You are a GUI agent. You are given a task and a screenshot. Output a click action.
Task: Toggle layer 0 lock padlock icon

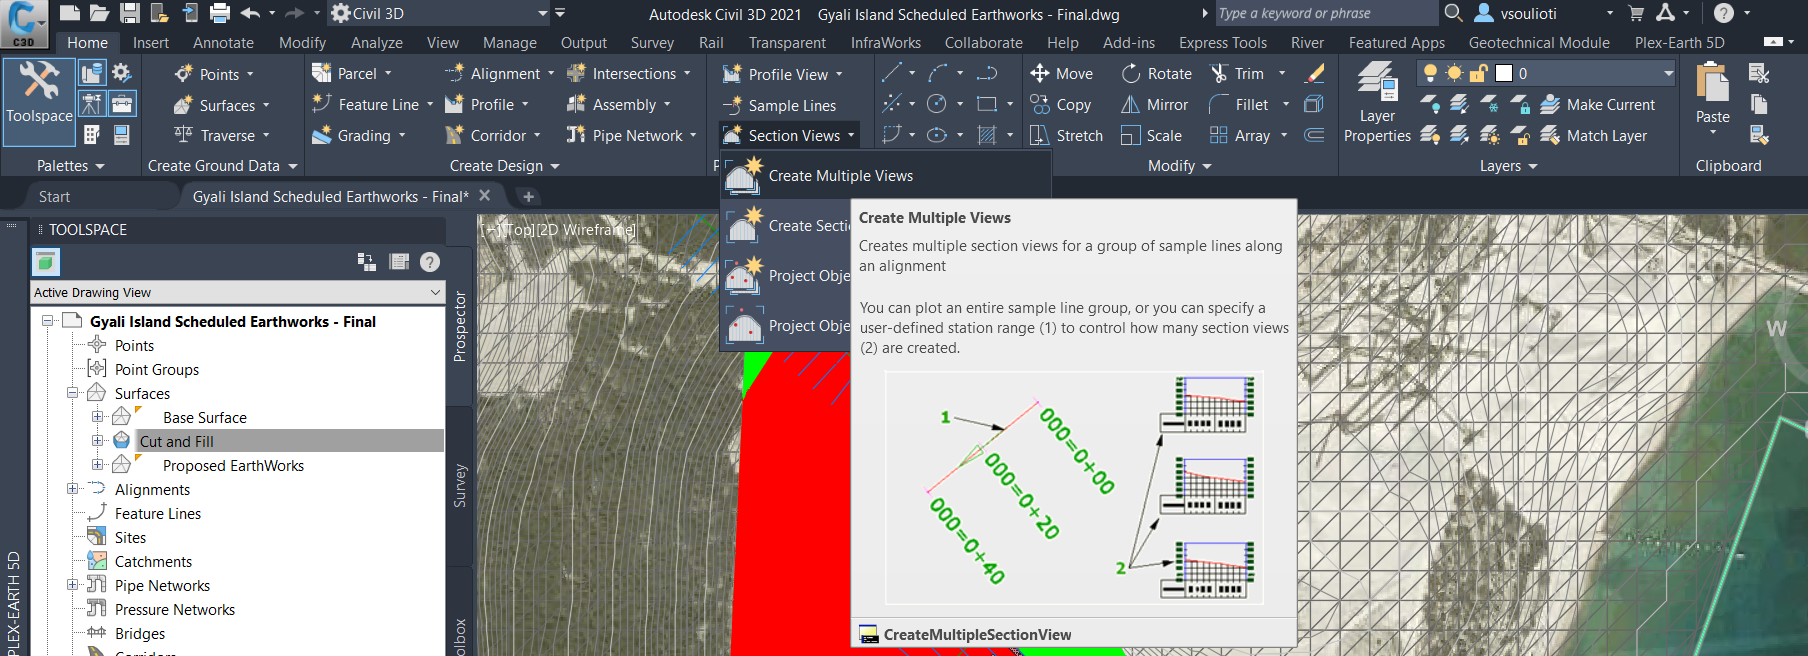[x=1479, y=73]
